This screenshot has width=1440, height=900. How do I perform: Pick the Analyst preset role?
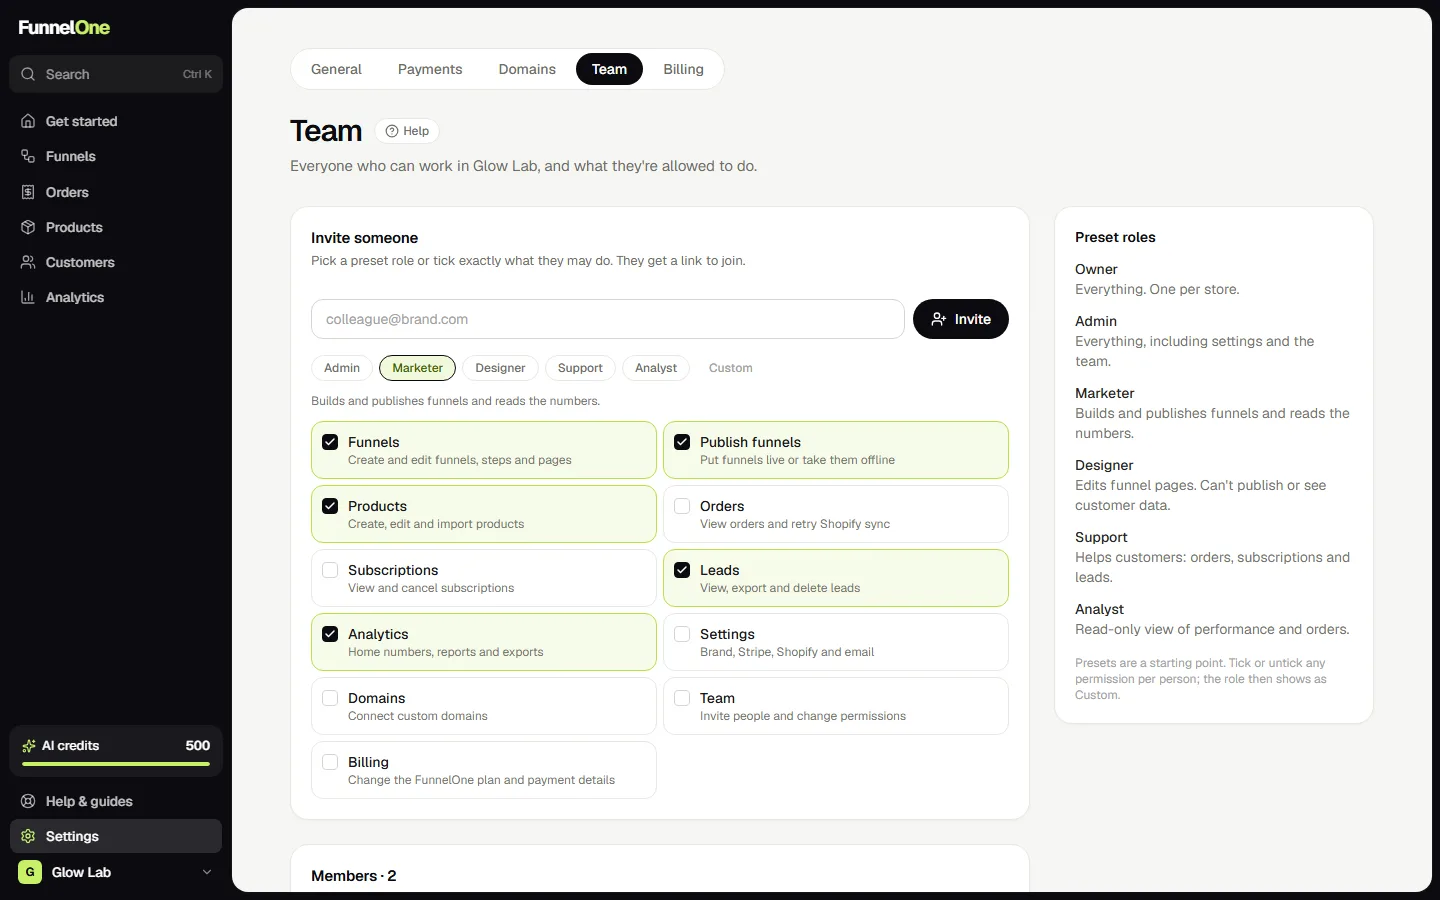pos(656,368)
